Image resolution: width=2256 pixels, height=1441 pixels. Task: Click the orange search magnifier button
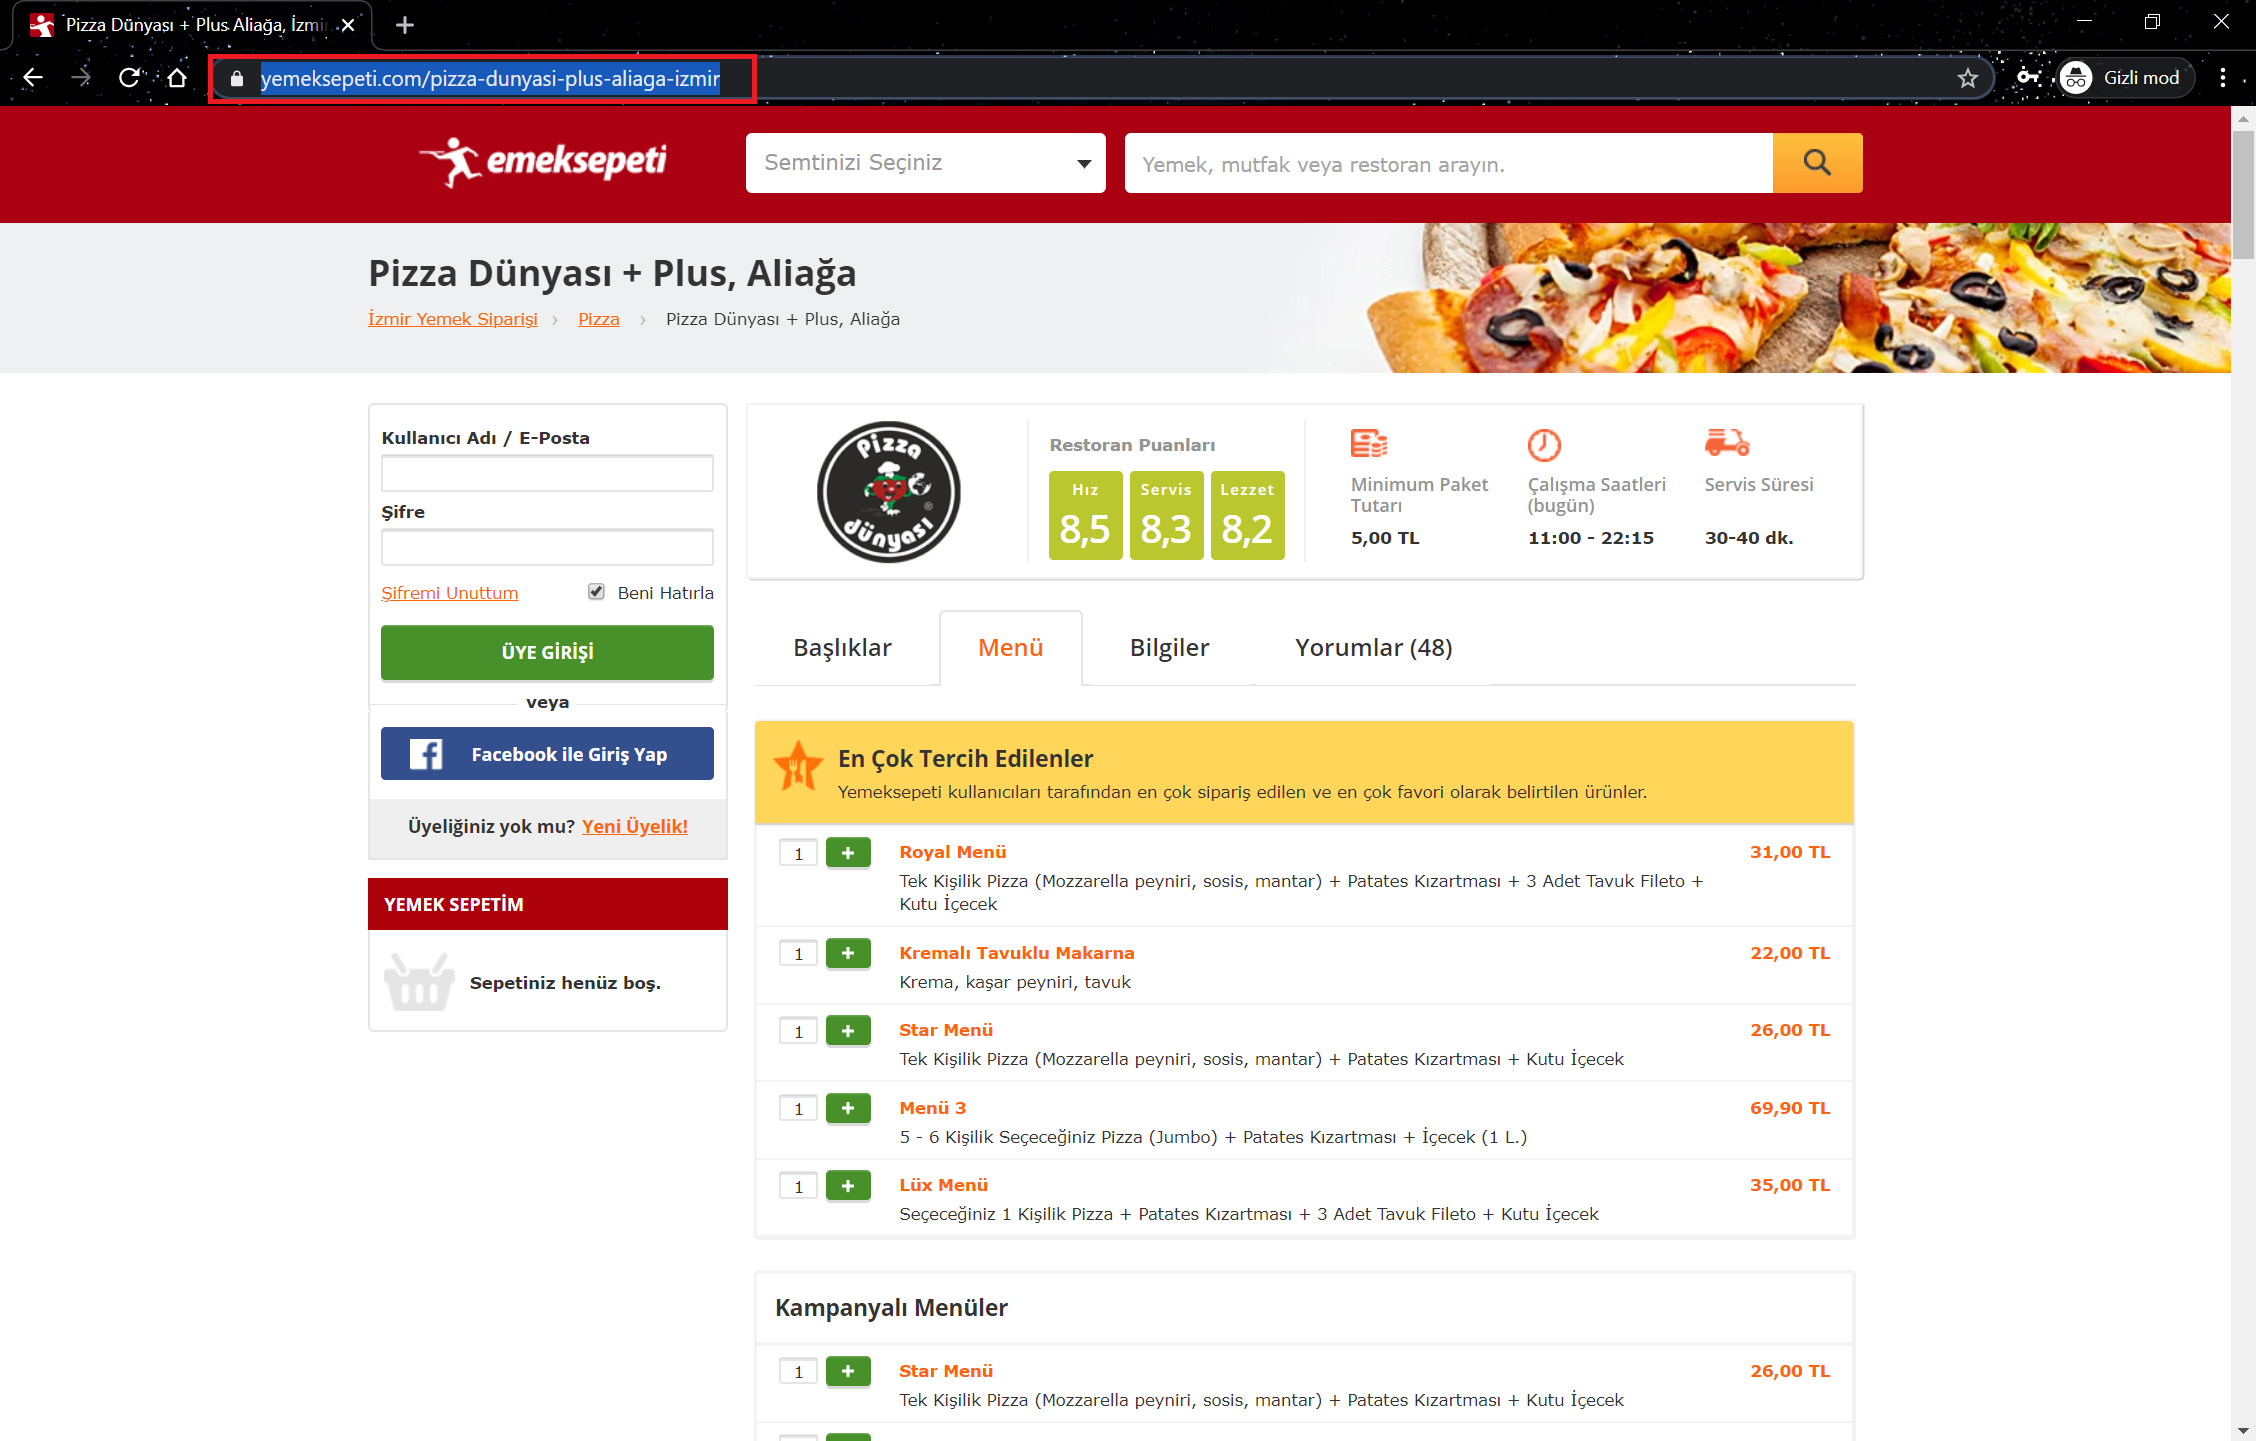click(x=1816, y=163)
